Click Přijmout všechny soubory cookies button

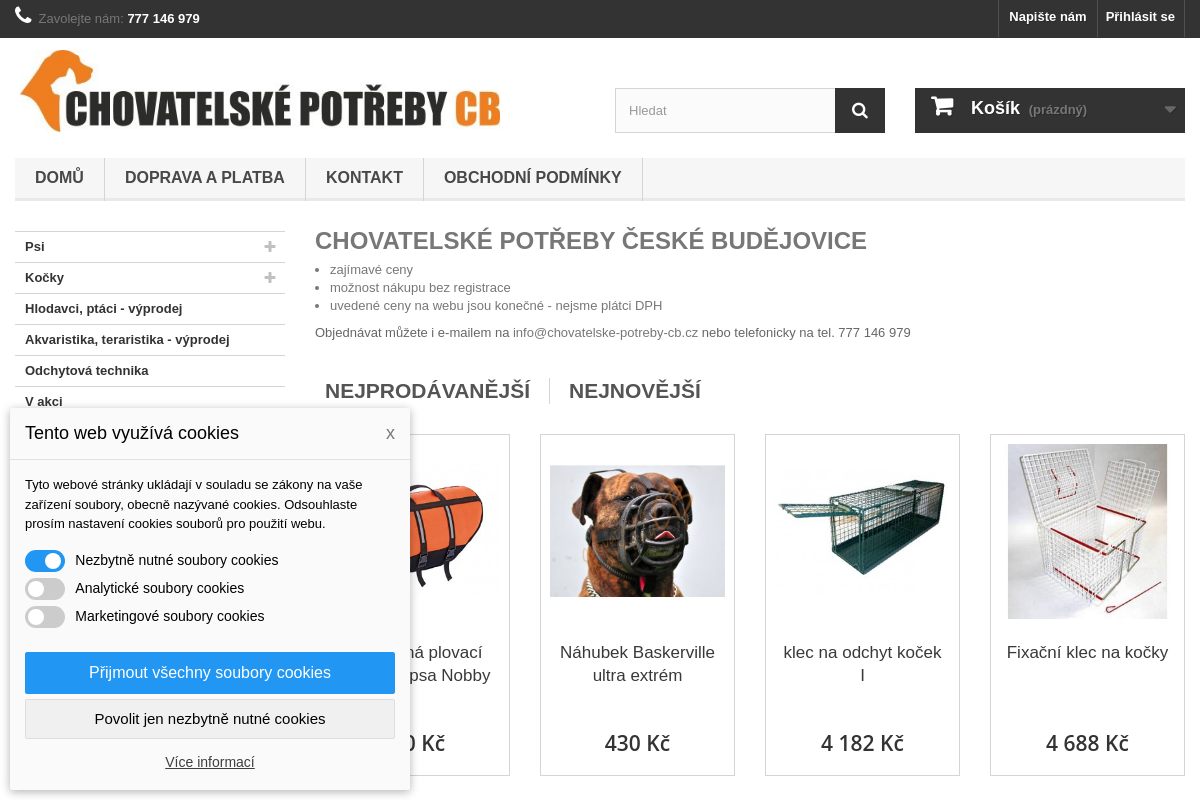click(x=210, y=672)
